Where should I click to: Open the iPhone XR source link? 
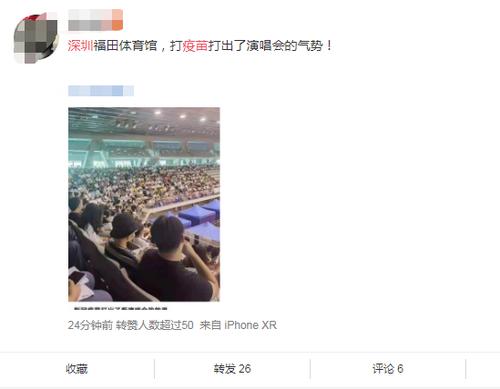pyautogui.click(x=251, y=325)
